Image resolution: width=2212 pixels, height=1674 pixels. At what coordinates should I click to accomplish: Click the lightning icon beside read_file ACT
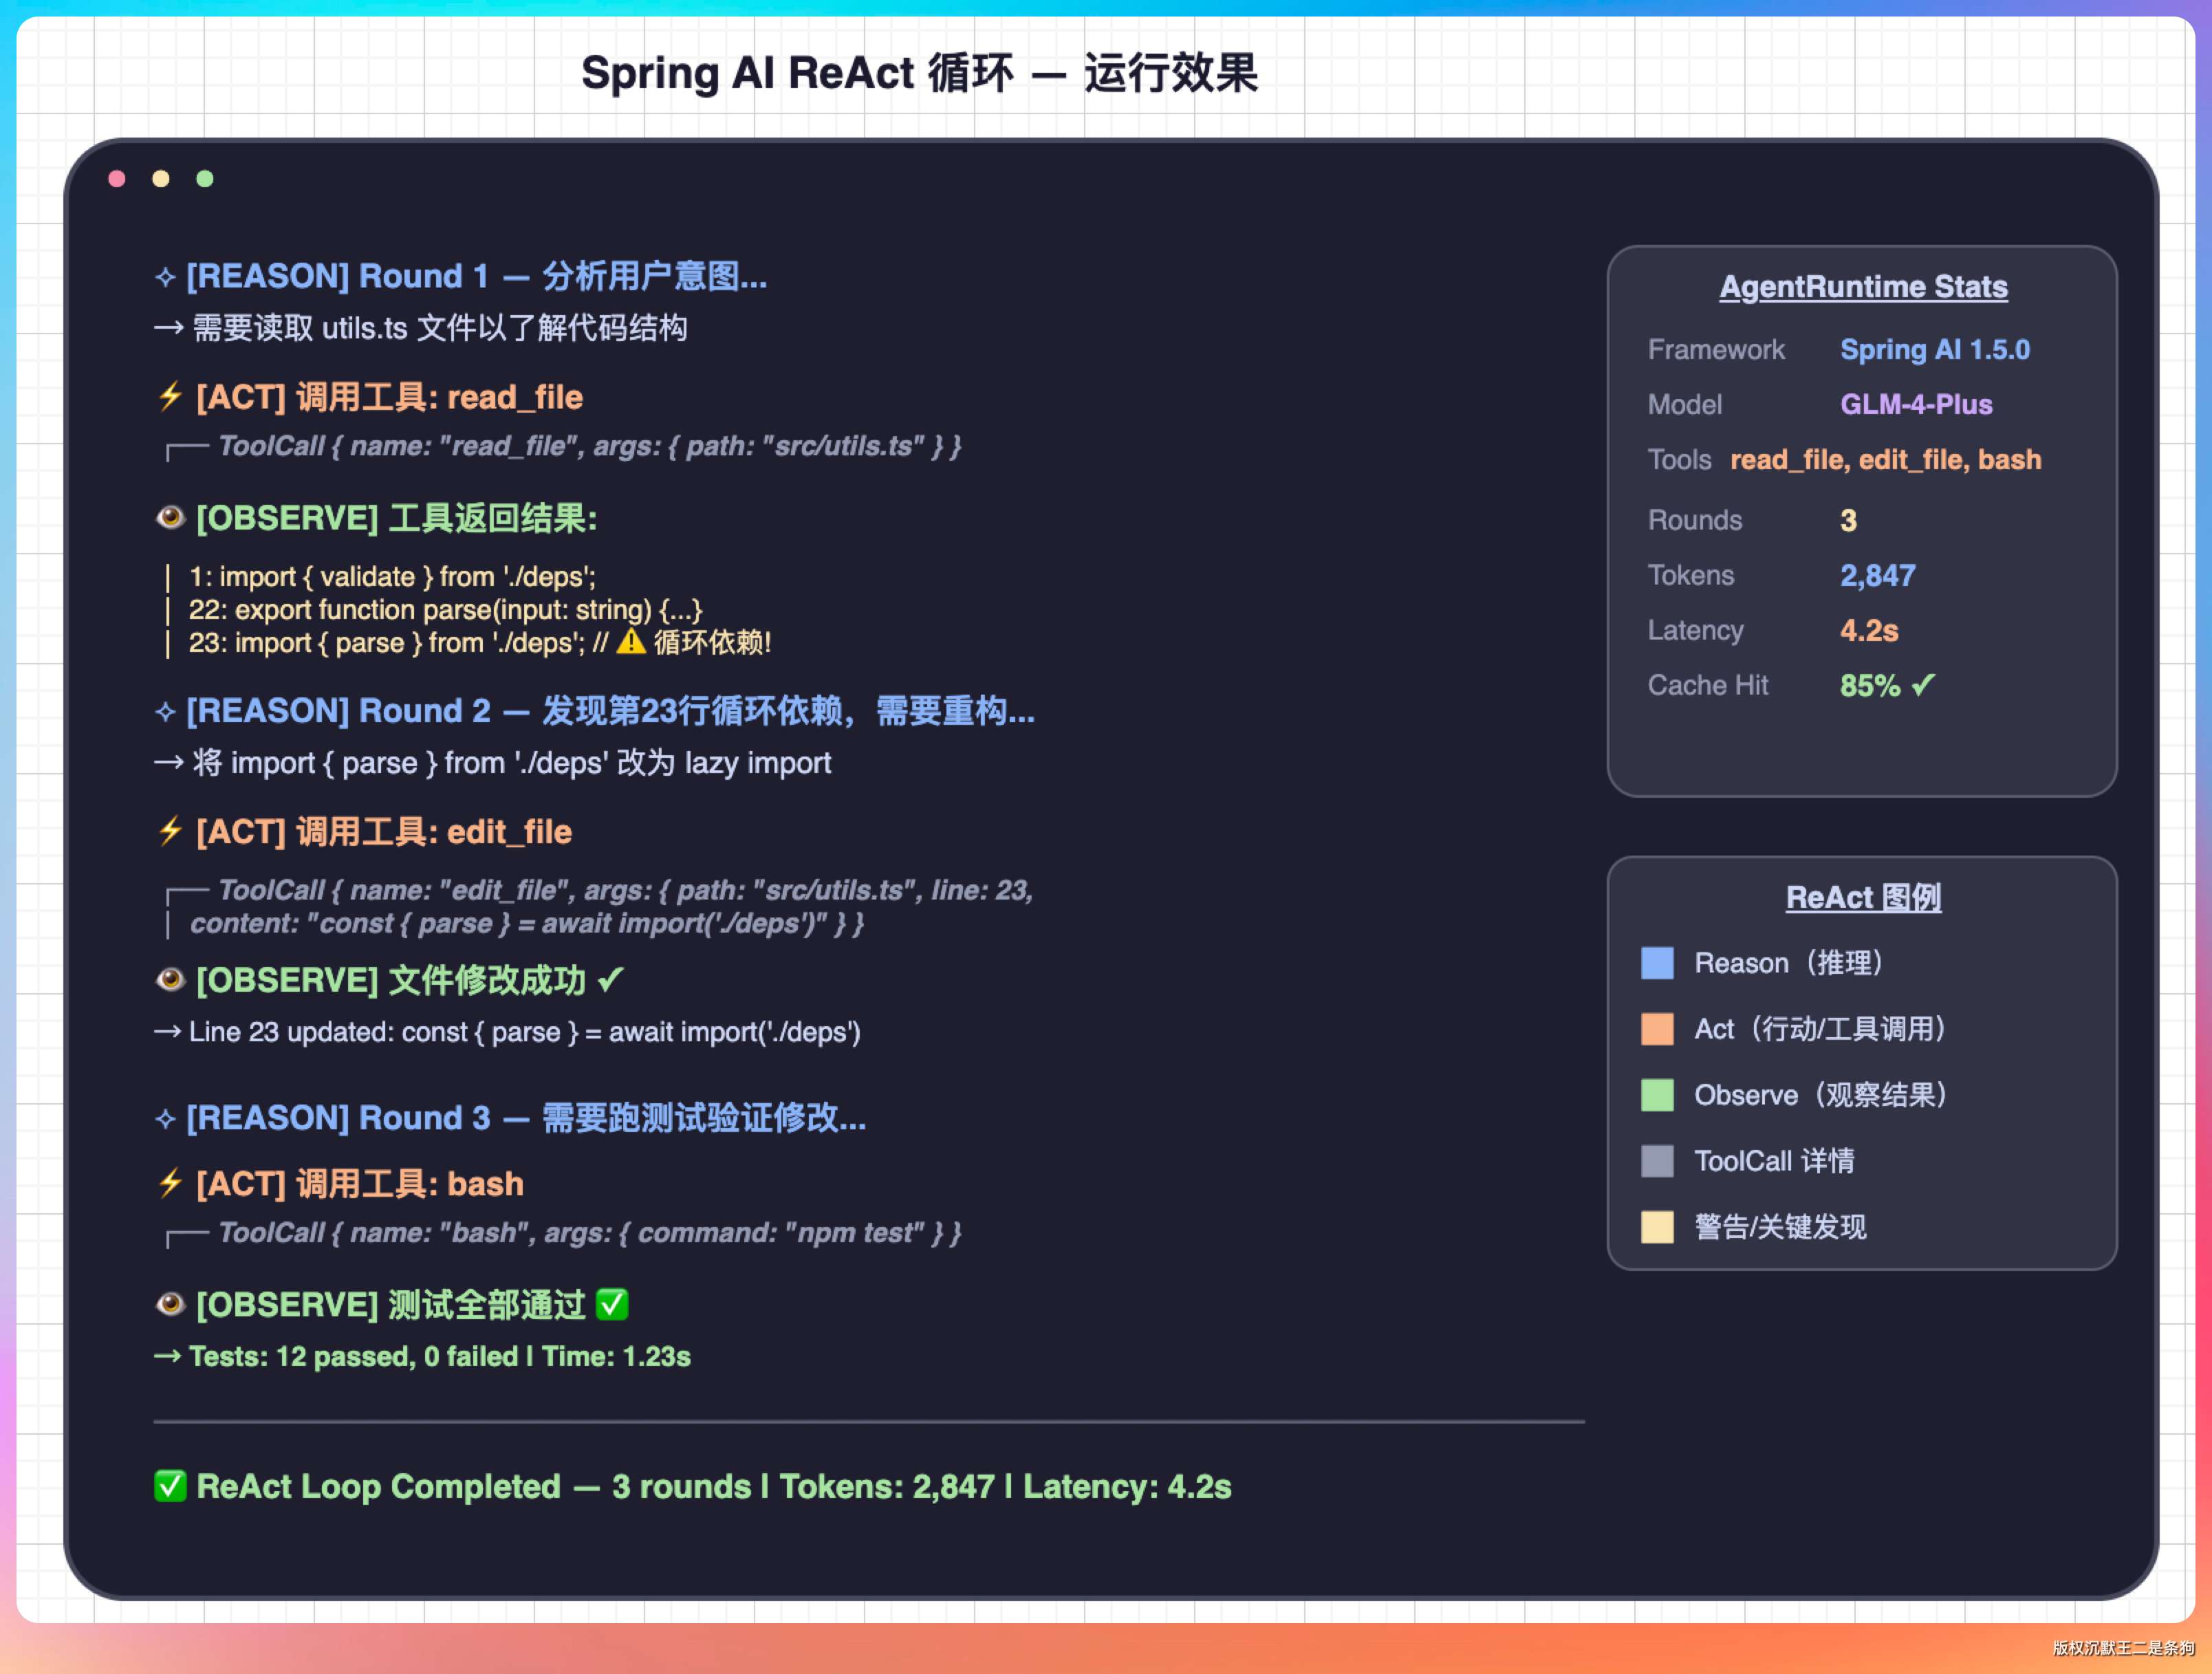(169, 396)
